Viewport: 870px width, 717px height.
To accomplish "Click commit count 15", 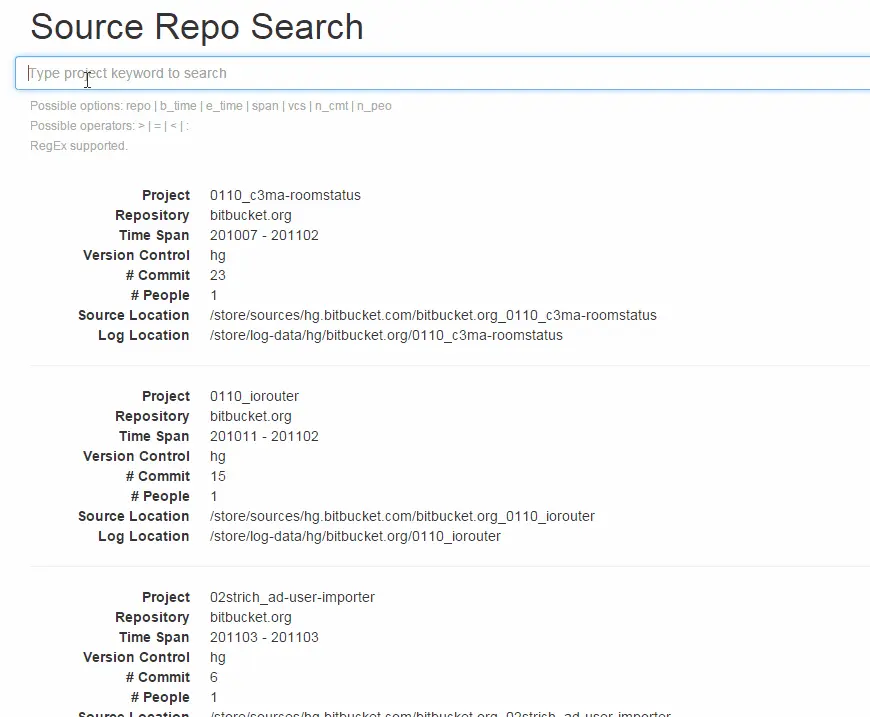I will (218, 476).
